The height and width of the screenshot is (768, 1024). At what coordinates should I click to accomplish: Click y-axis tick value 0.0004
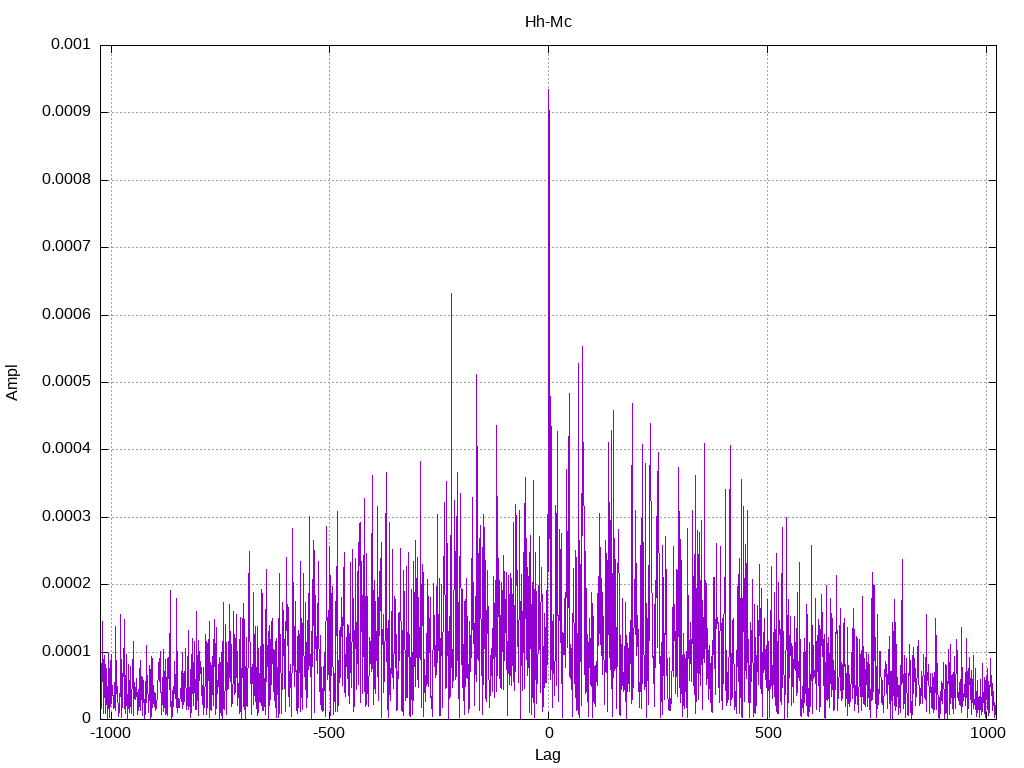(66, 449)
